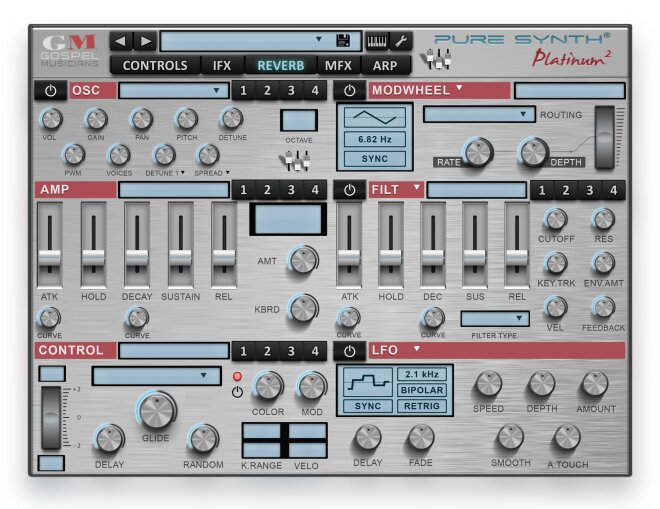Go to the previous preset arrow
This screenshot has height=509, width=660.
(121, 41)
